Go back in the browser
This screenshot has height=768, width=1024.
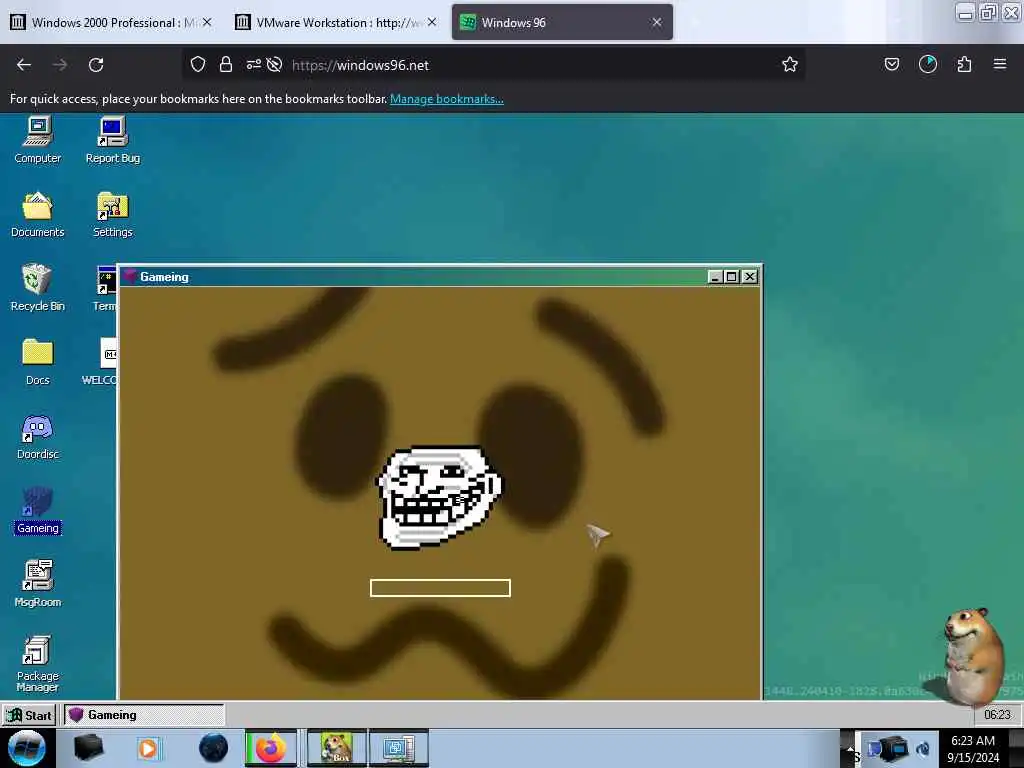(24, 65)
